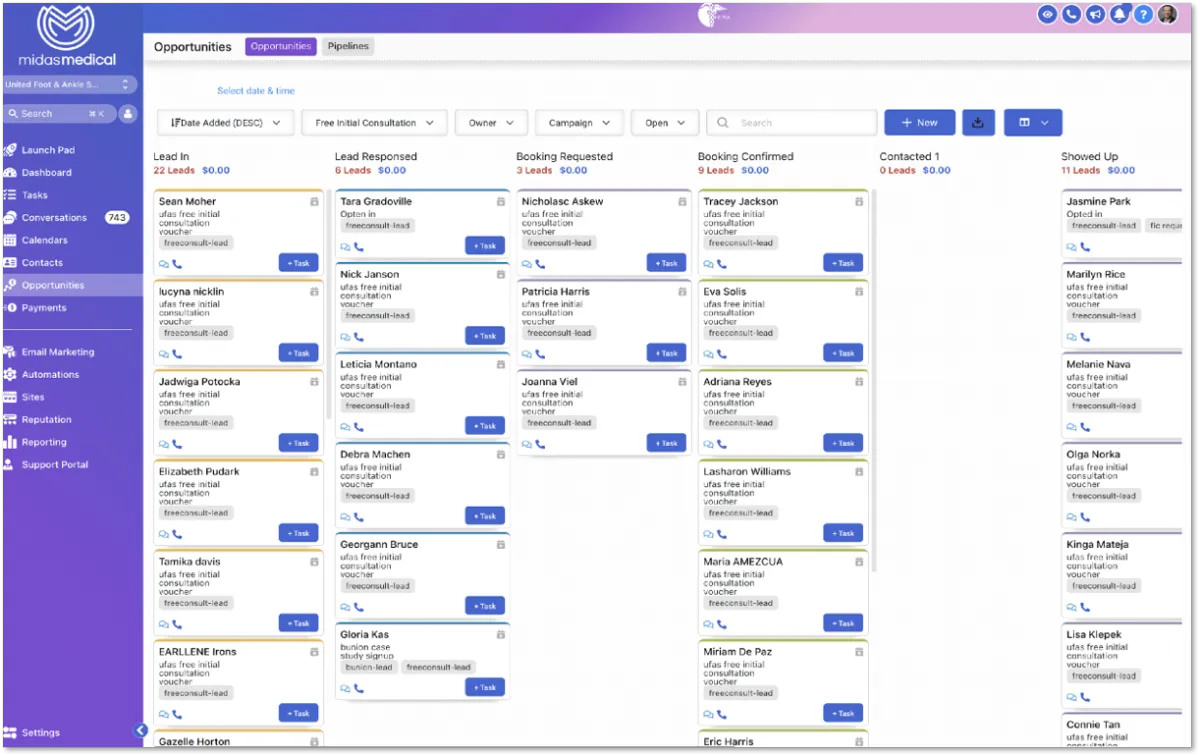This screenshot has width=1200, height=756.
Task: Open Conversations in the sidebar
Action: tap(54, 218)
